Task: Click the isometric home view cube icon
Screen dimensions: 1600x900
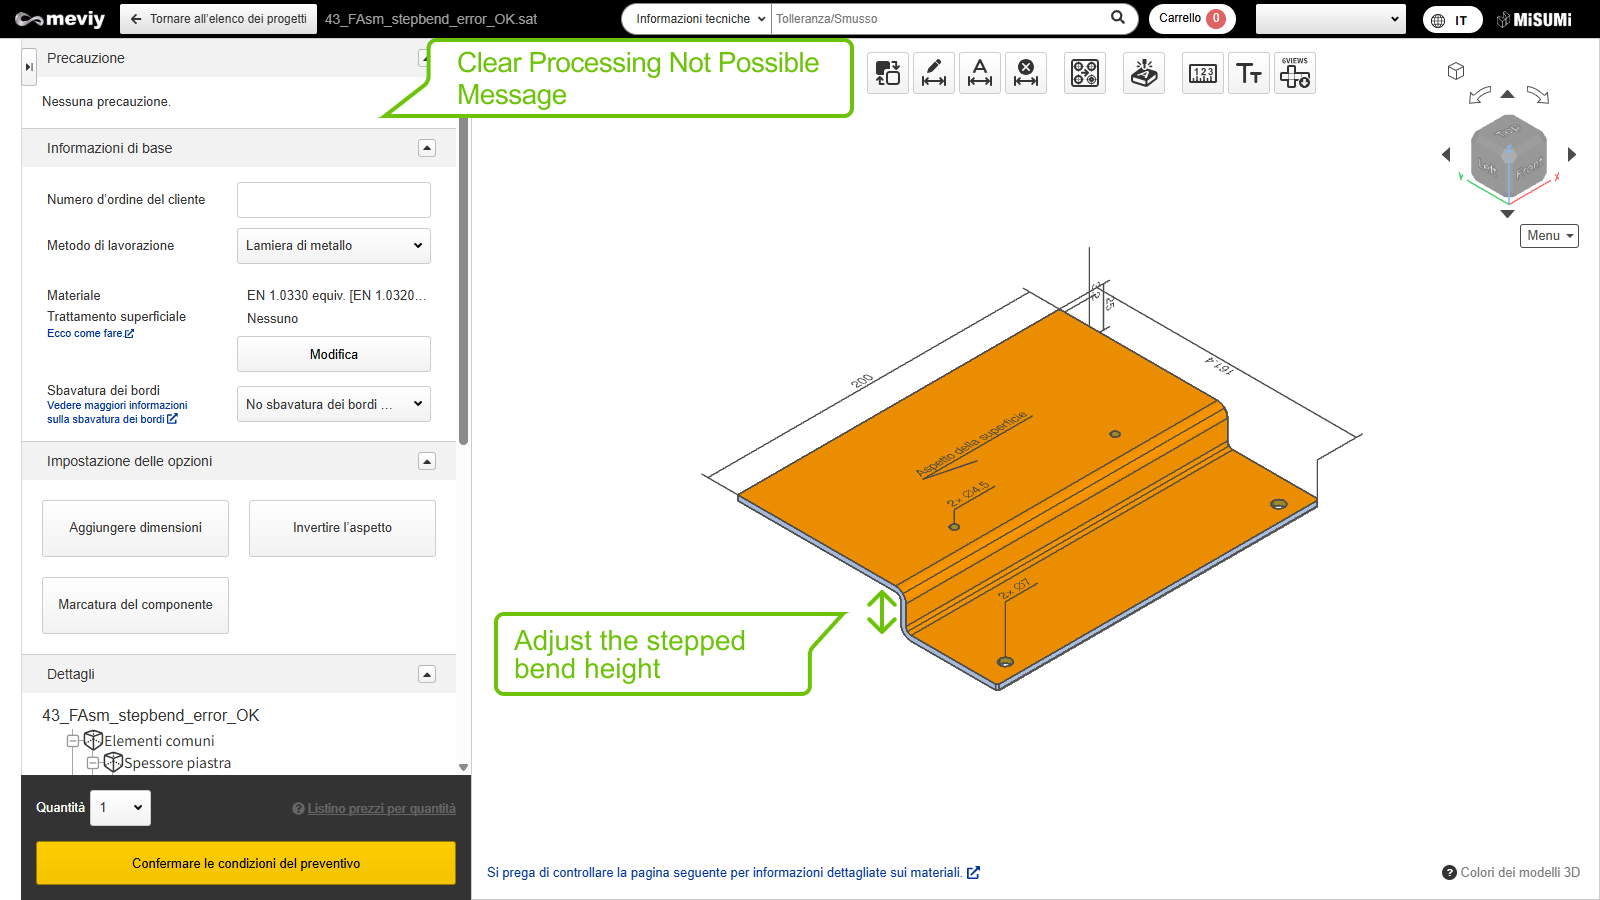Action: coord(1456,71)
